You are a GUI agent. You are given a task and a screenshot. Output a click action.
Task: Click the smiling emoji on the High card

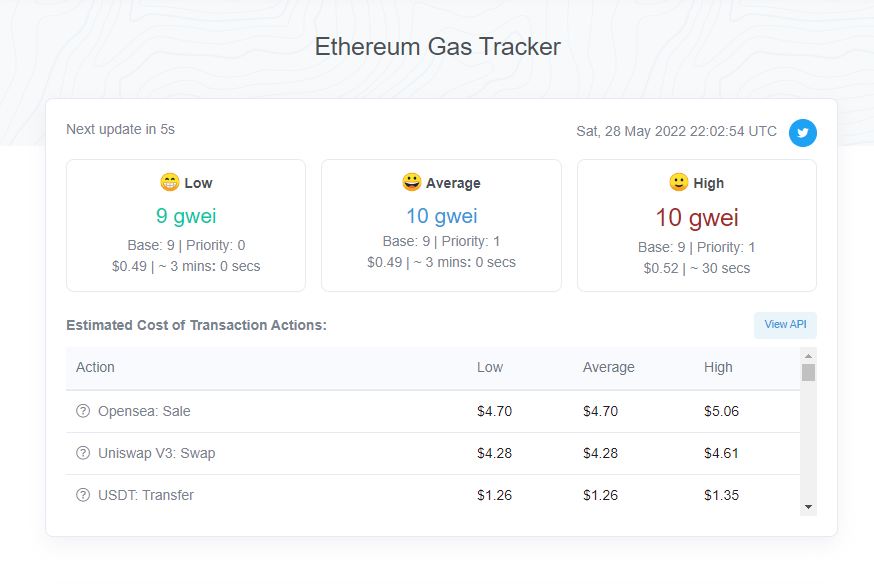pos(678,182)
